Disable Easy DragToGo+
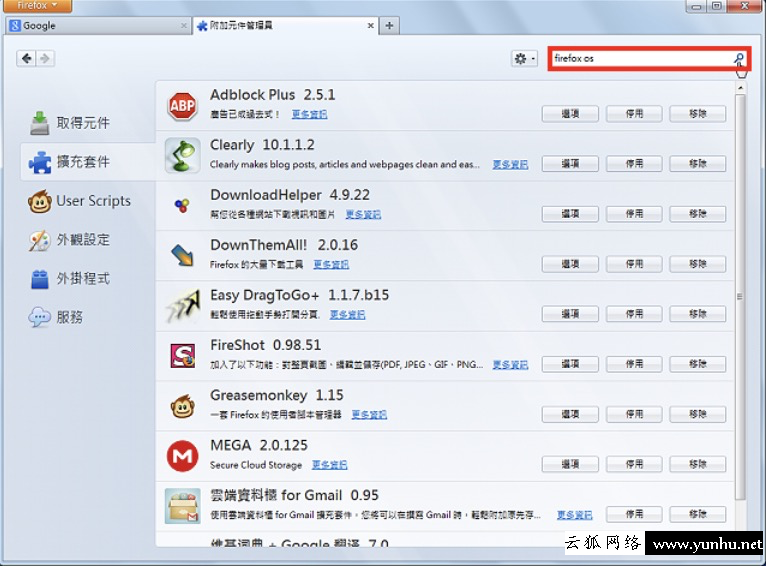 (x=634, y=314)
